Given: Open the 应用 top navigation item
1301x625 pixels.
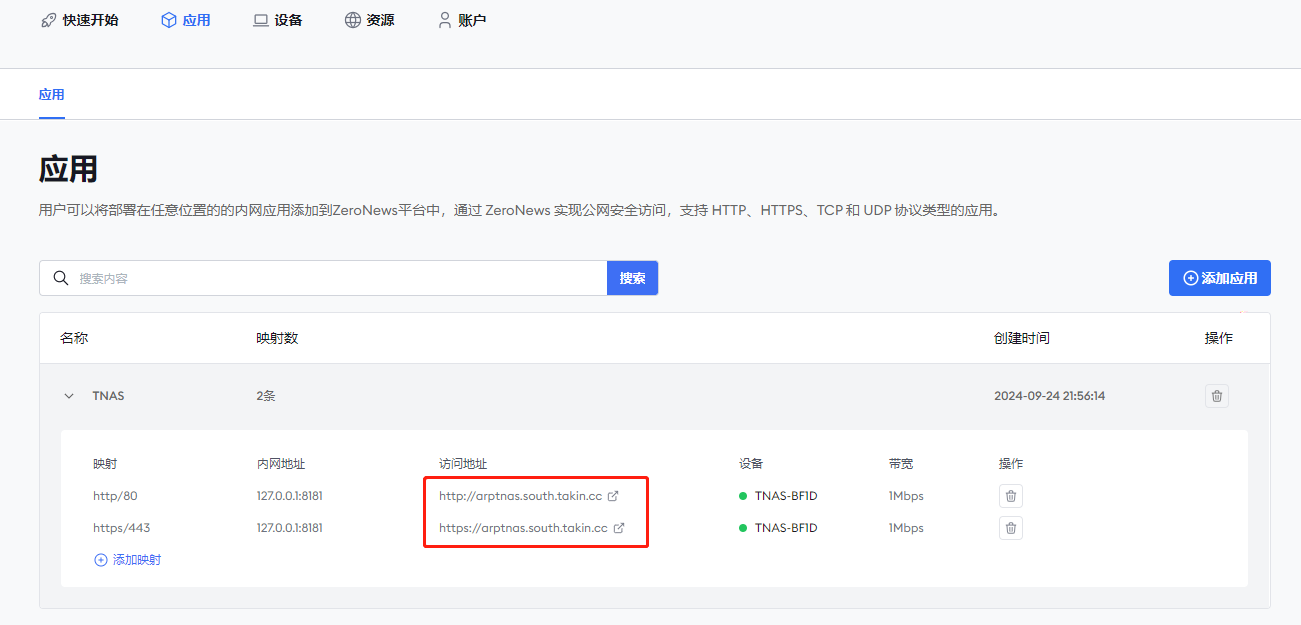Looking at the screenshot, I should click(x=185, y=20).
